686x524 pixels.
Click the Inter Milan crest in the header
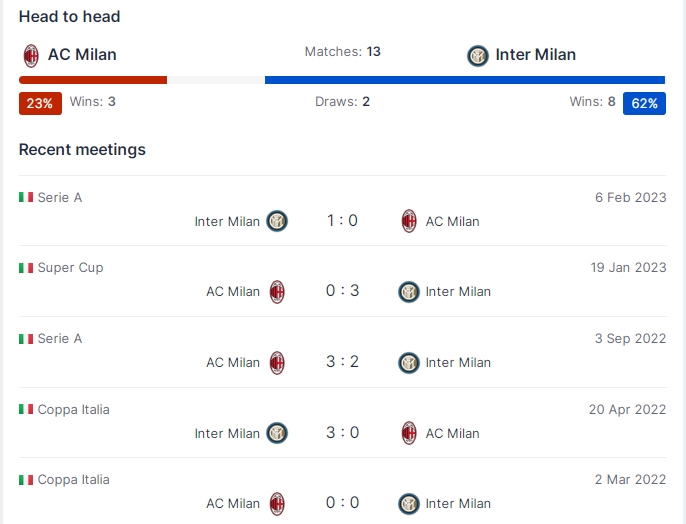pos(478,56)
